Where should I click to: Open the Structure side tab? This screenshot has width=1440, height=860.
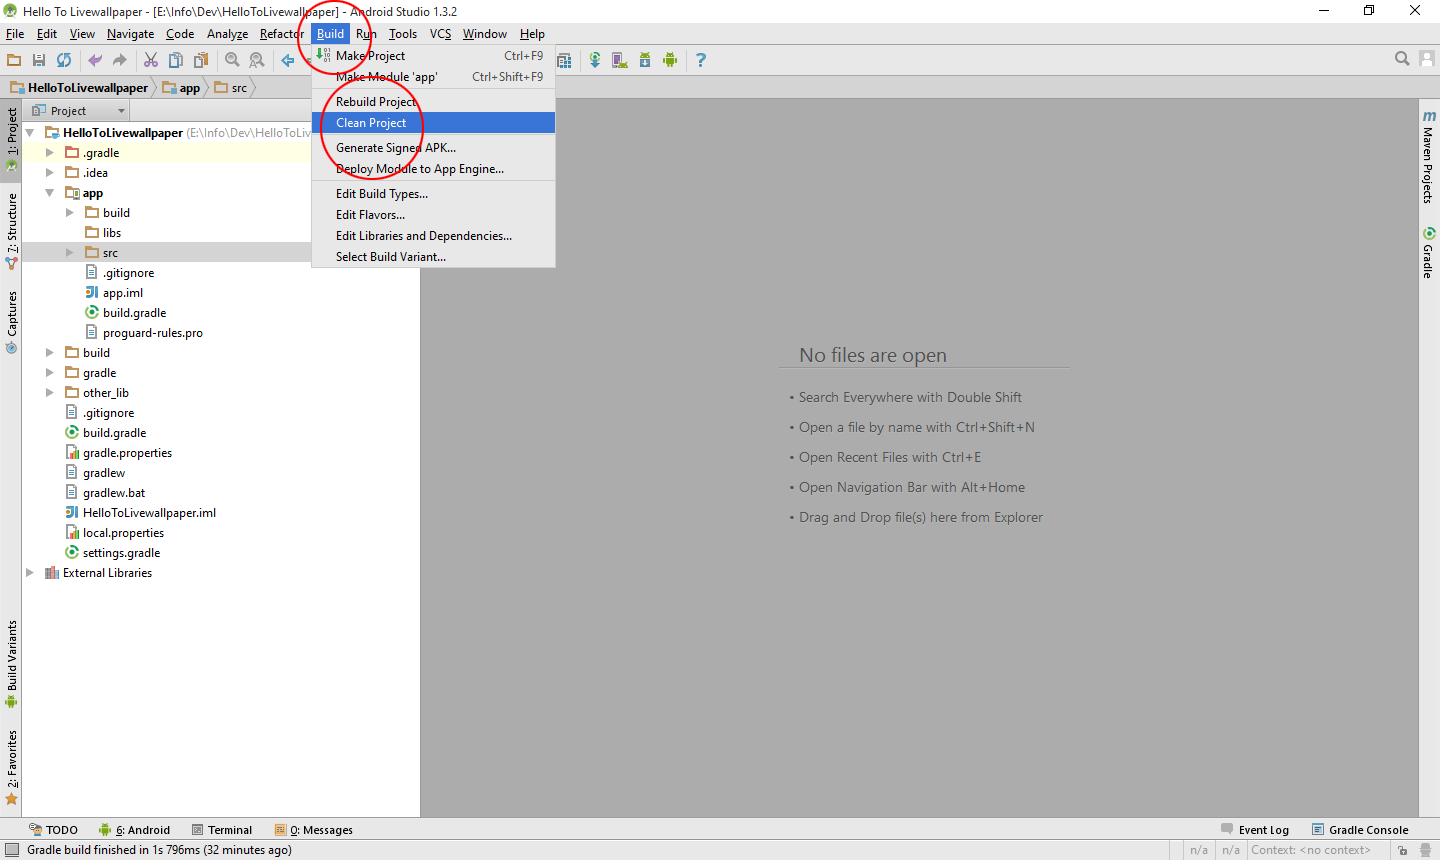coord(12,231)
